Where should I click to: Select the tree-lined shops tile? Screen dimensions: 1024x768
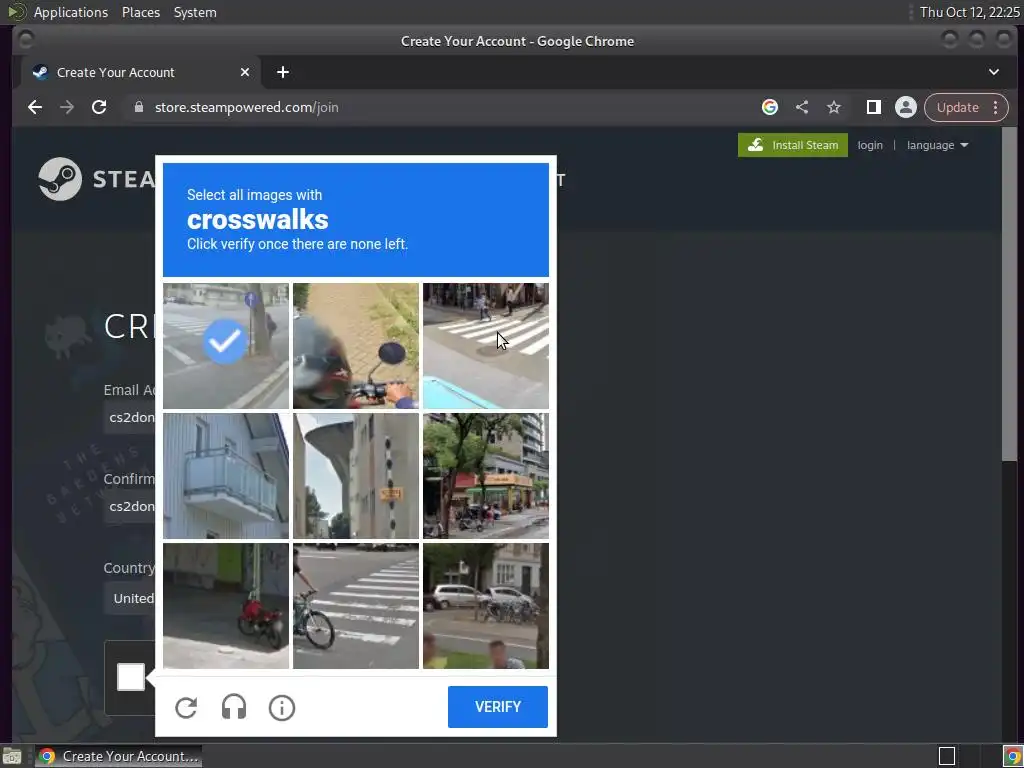coord(486,475)
